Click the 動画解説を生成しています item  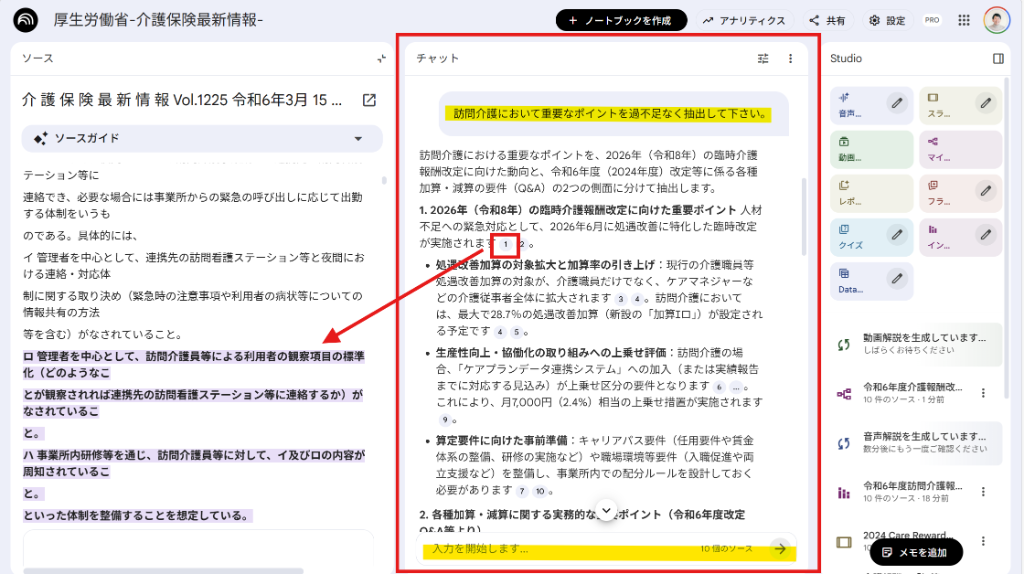click(916, 343)
